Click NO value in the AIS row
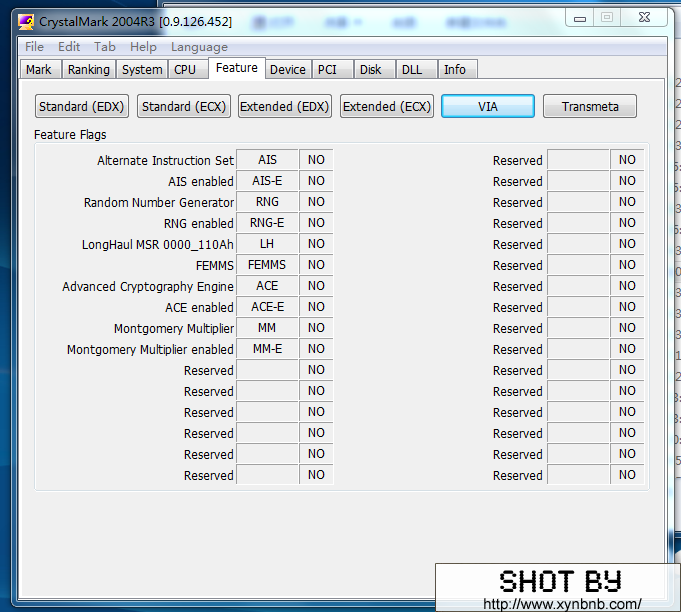The height and width of the screenshot is (612, 681). (x=316, y=160)
